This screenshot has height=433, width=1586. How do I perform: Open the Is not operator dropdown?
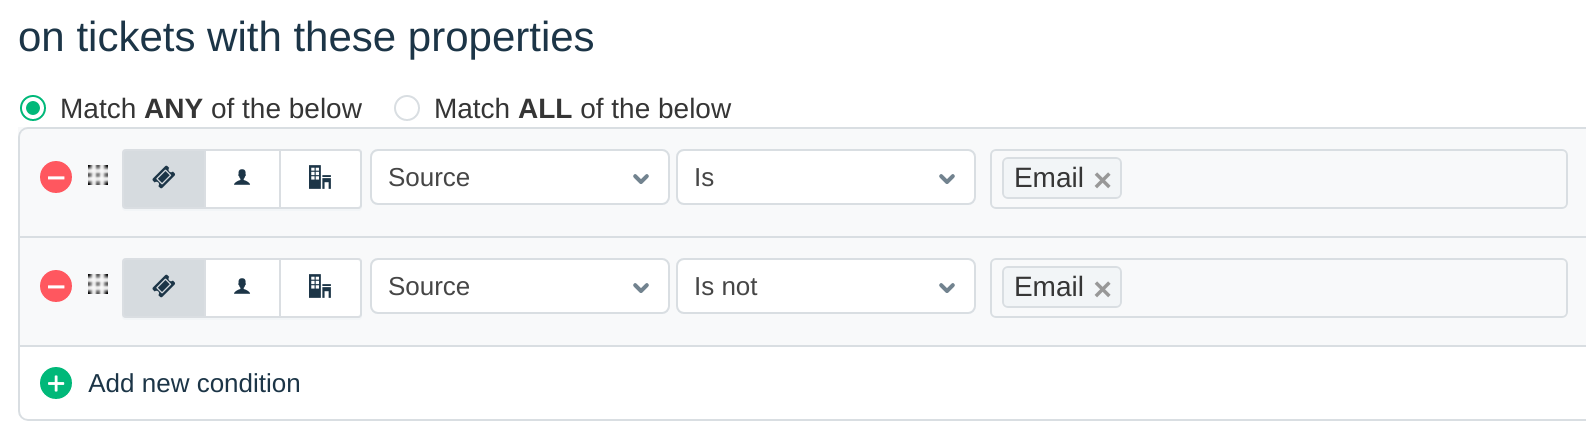coord(825,287)
